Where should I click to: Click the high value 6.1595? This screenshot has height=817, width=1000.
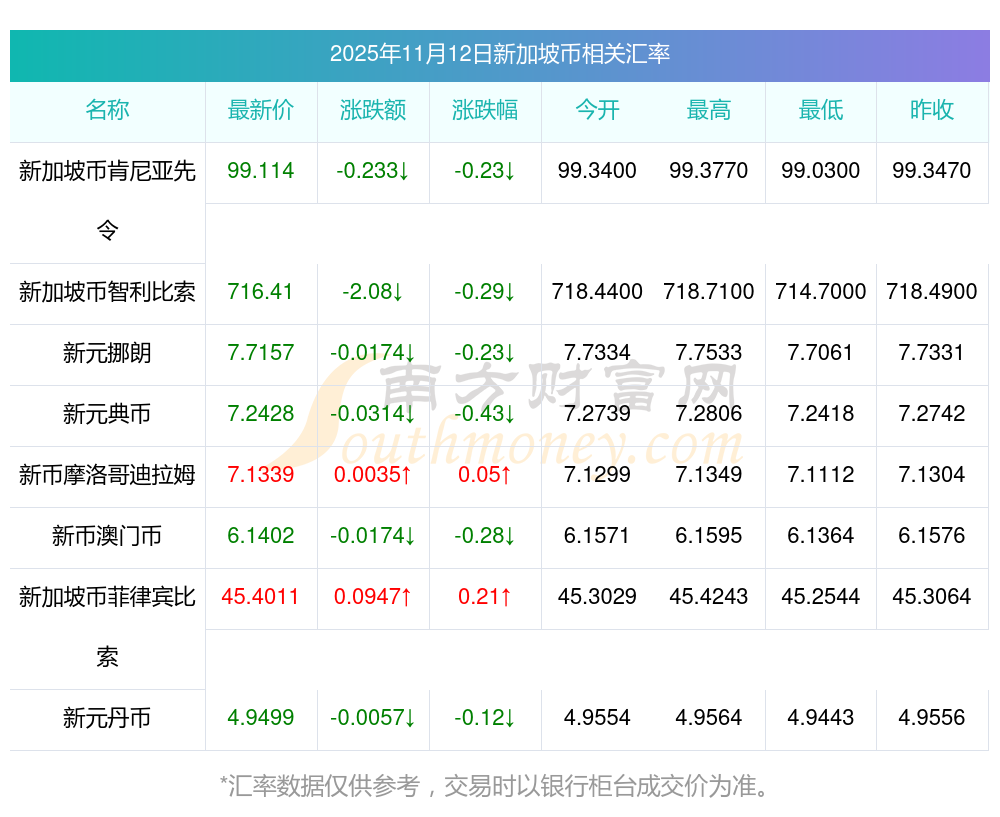pos(709,536)
